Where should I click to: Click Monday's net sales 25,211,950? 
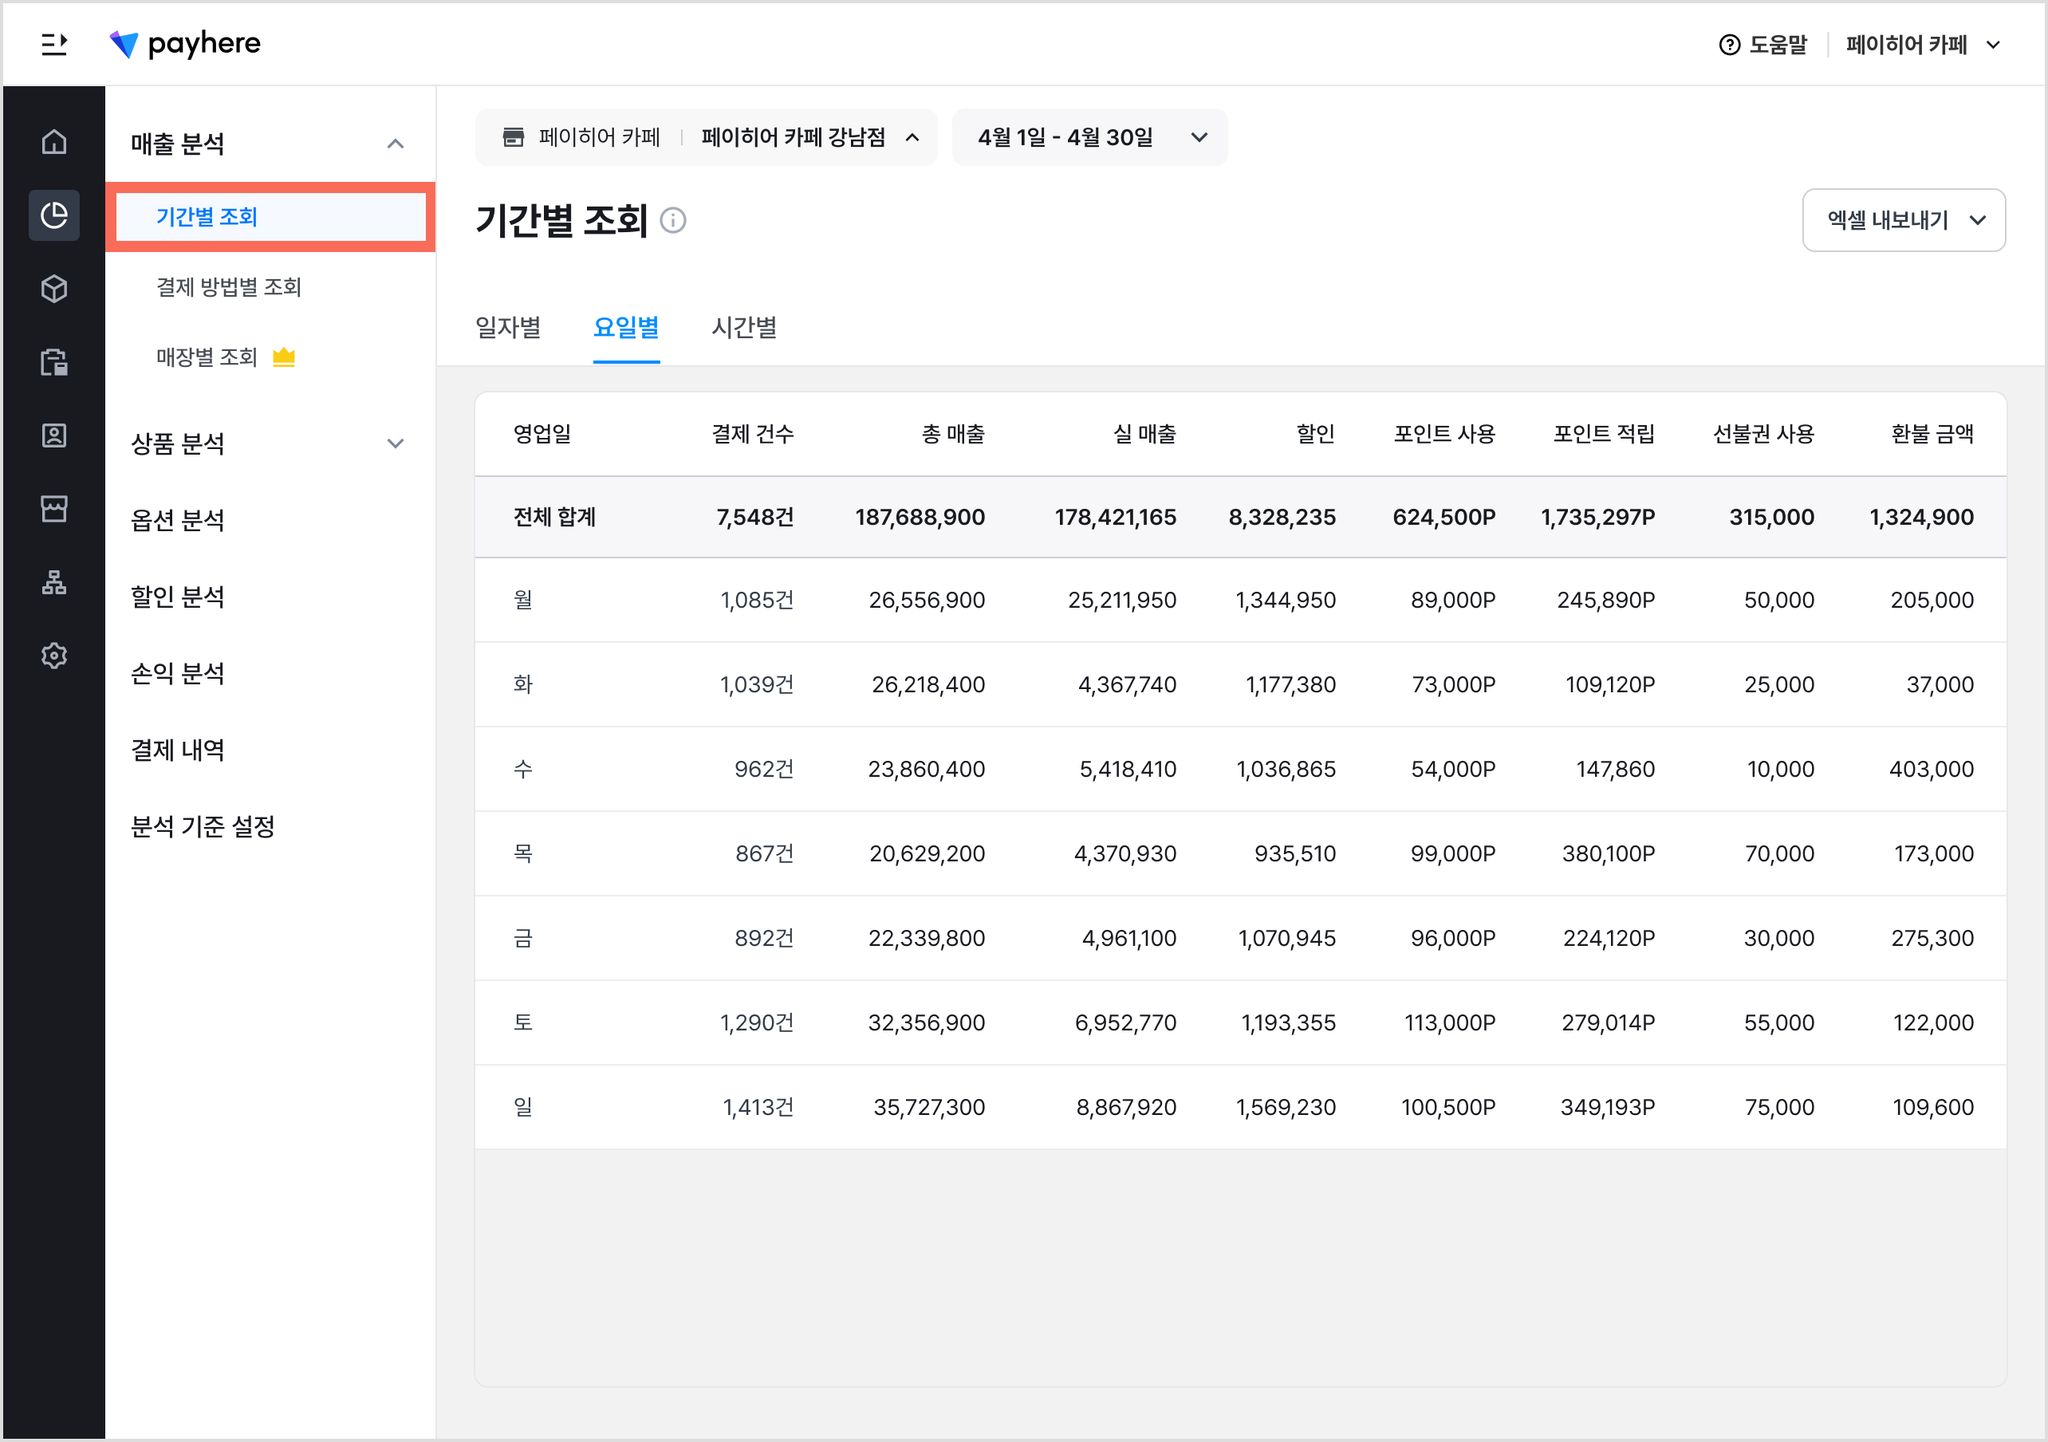(1122, 600)
